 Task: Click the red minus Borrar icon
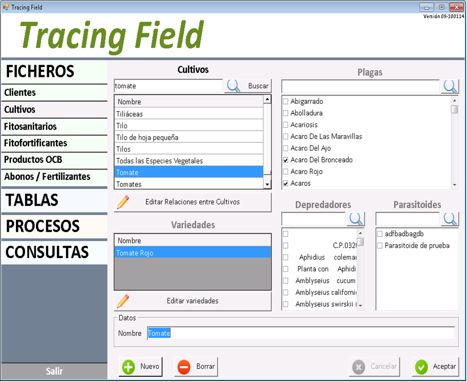pos(184,367)
